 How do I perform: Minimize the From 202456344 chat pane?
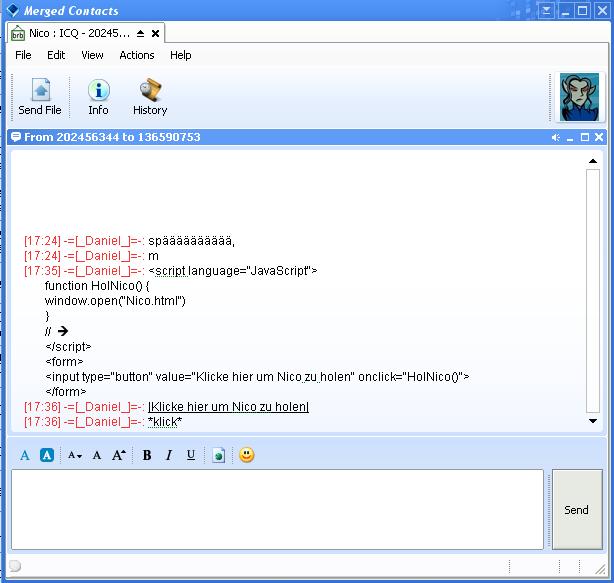(570, 137)
